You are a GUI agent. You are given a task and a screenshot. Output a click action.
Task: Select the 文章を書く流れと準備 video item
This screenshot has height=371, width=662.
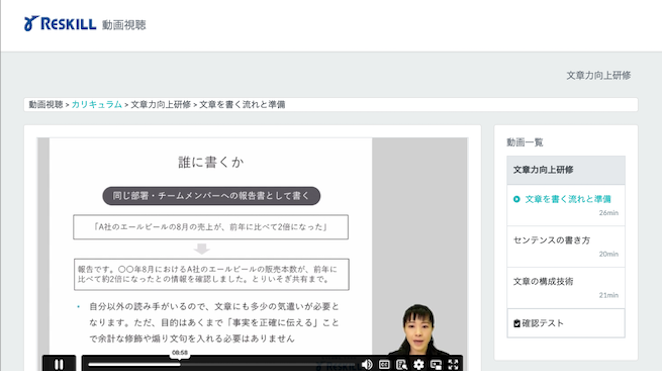click(566, 205)
